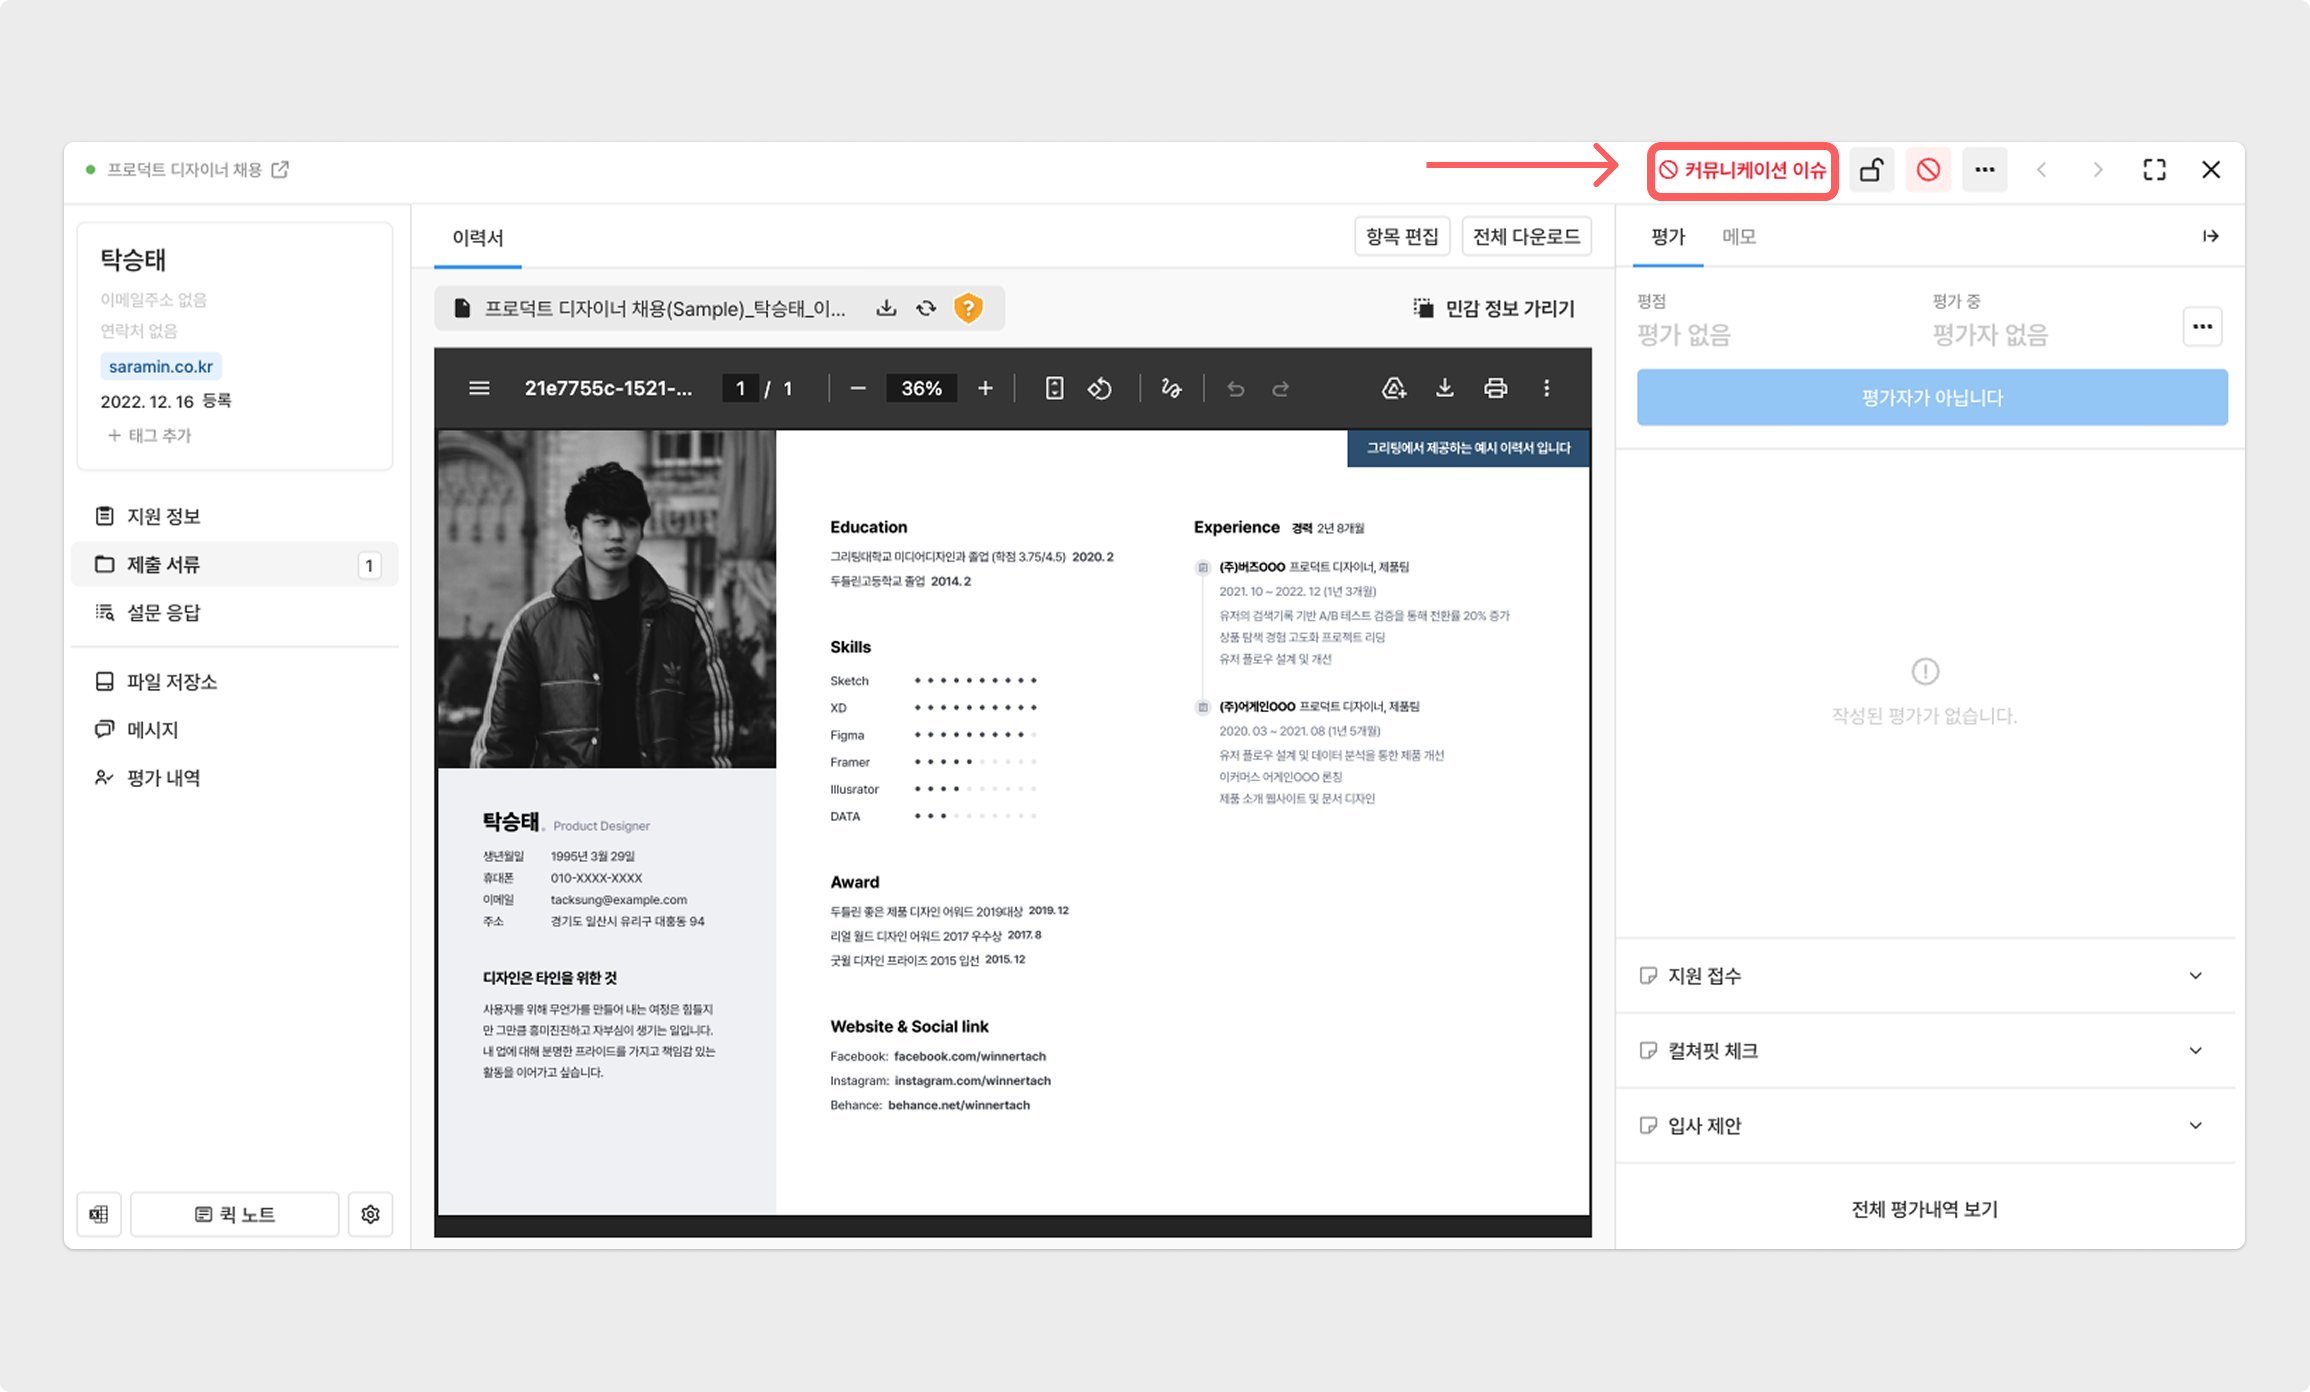
Task: Open the PDF viewer more actions menu
Action: point(1547,388)
